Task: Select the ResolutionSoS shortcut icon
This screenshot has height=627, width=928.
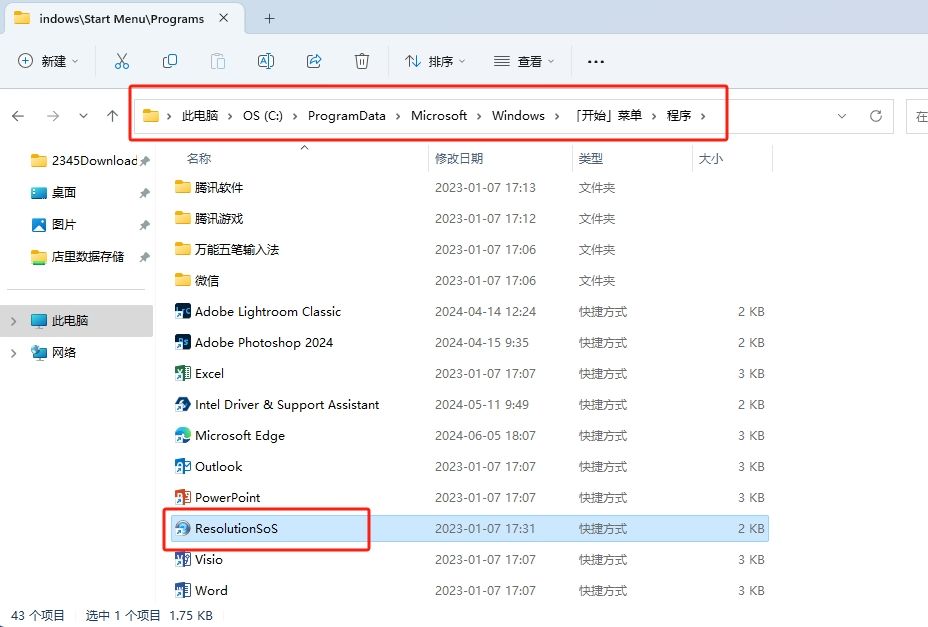Action: coord(182,528)
